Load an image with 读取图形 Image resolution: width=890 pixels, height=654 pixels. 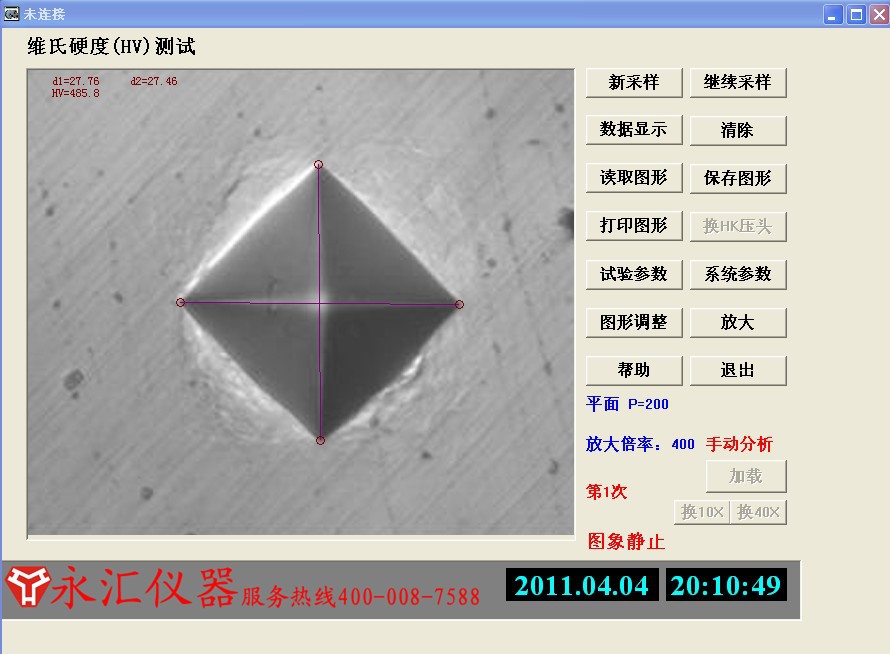click(x=634, y=178)
